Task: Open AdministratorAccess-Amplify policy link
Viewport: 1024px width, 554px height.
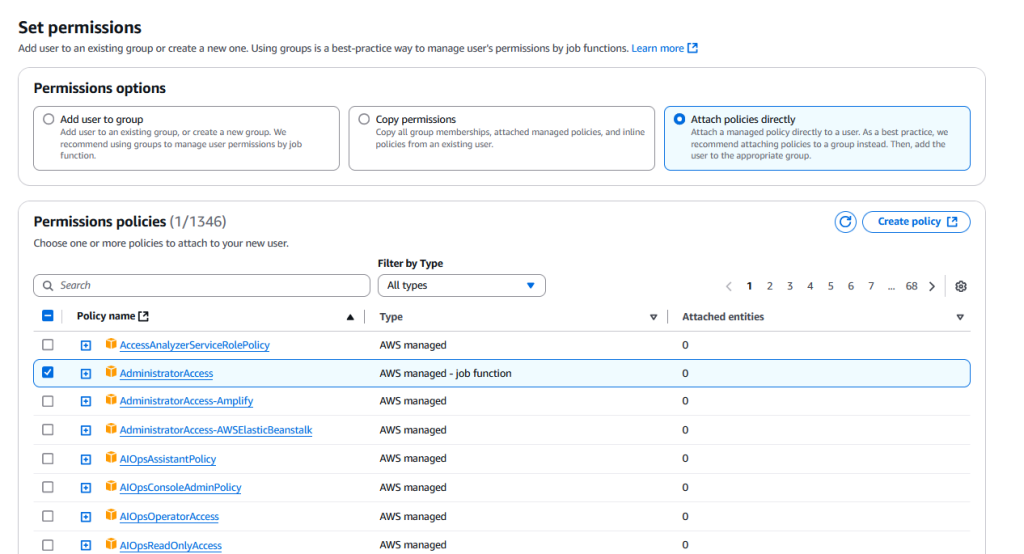Action: pos(186,401)
